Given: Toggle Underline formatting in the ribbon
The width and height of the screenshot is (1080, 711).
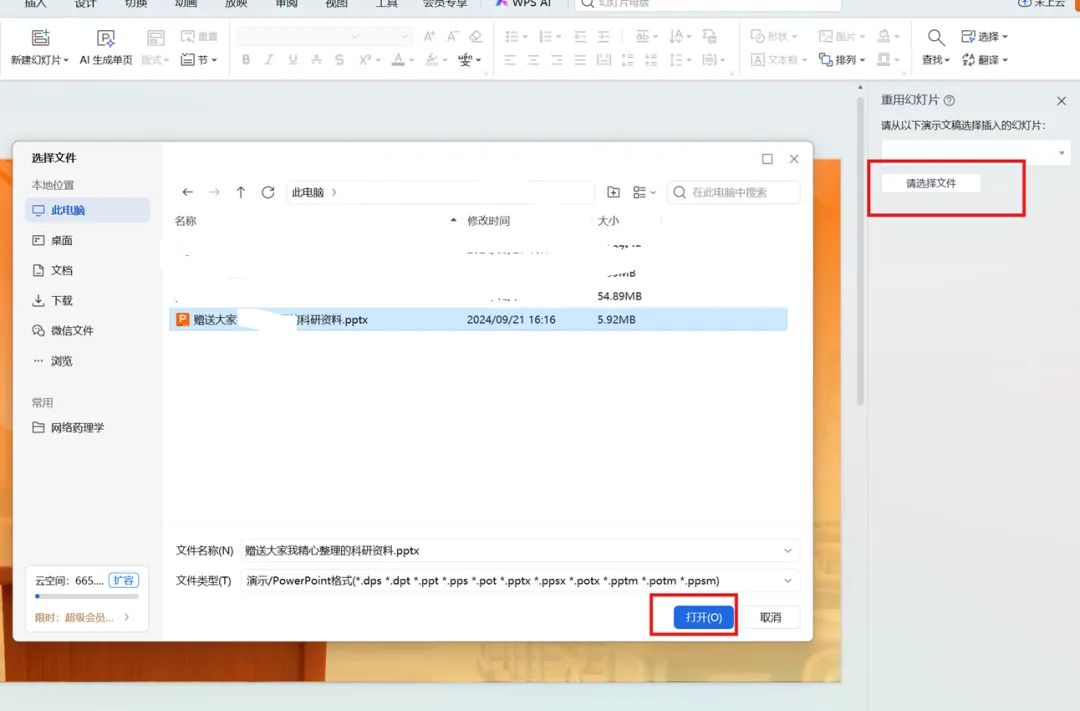Looking at the screenshot, I should 293,60.
